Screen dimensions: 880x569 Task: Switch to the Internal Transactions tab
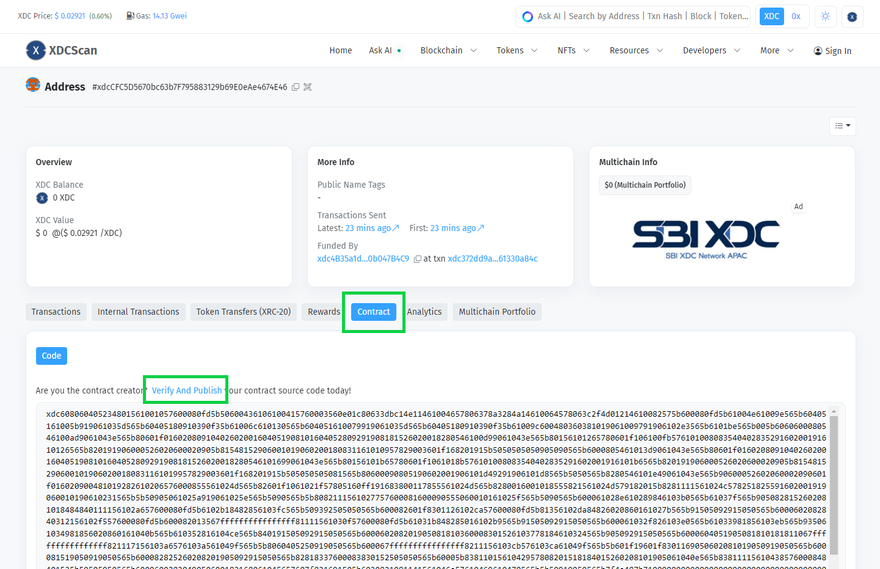click(138, 312)
